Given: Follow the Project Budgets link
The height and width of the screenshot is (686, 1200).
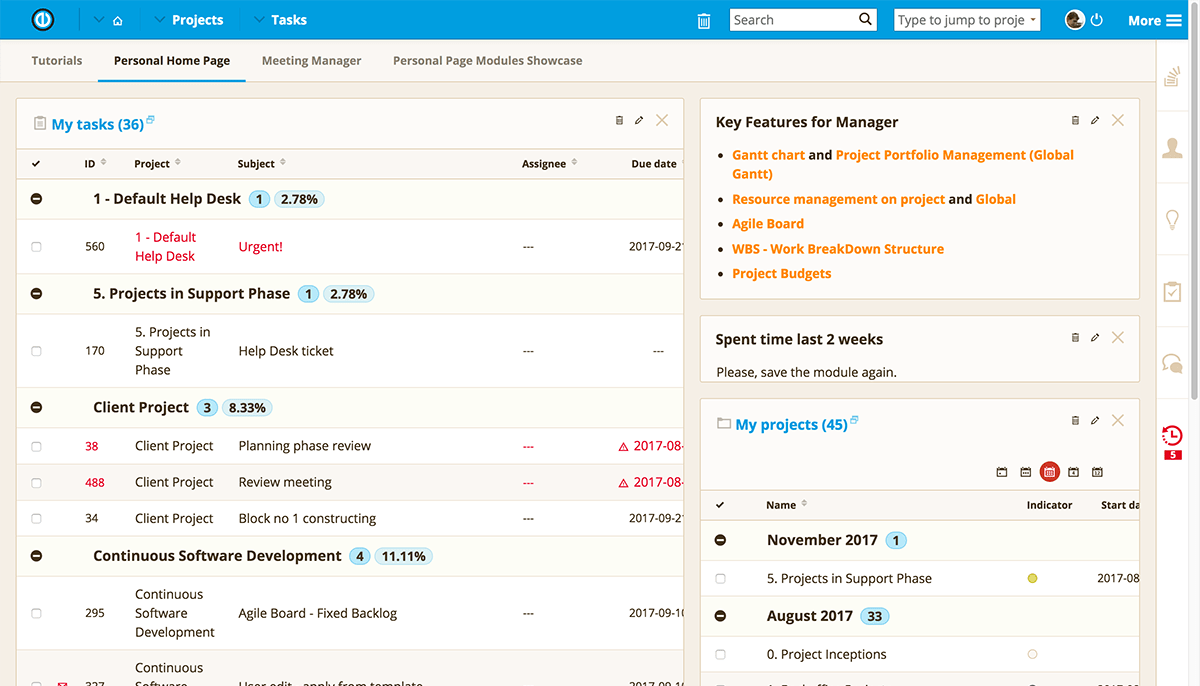Looking at the screenshot, I should [781, 273].
